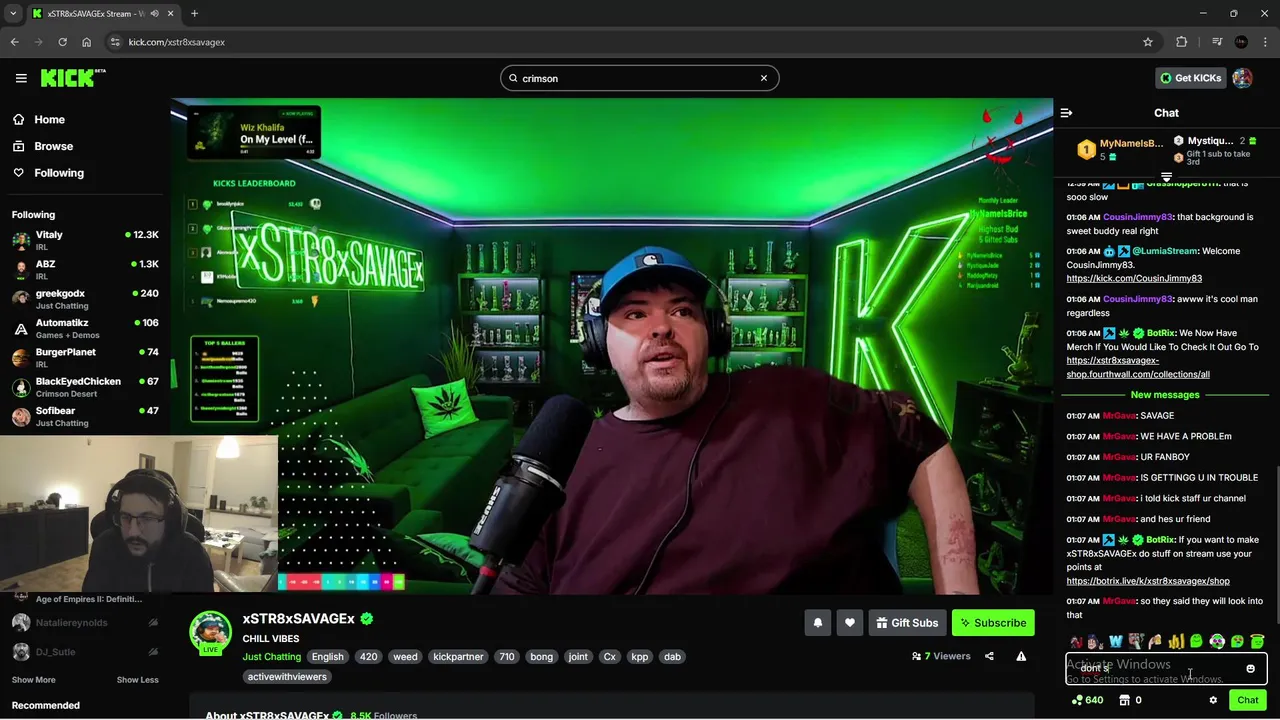The image size is (1280, 720).
Task: Bookmark this page with star icon
Action: click(x=1148, y=42)
